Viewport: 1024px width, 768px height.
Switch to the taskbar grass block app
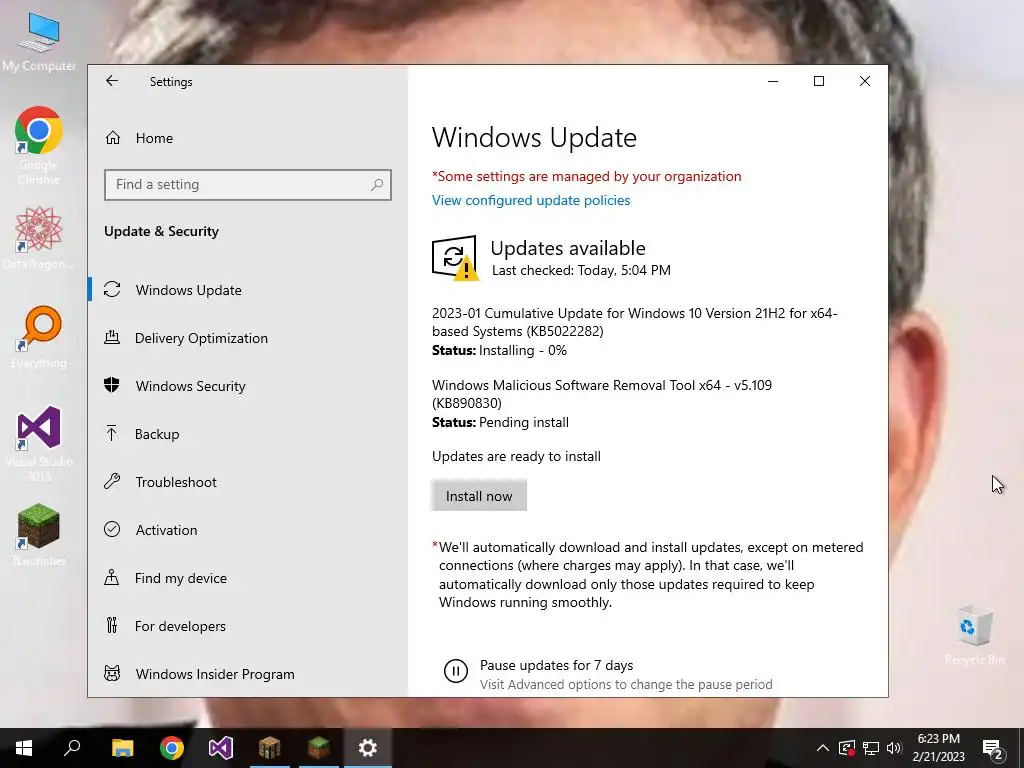(x=319, y=748)
